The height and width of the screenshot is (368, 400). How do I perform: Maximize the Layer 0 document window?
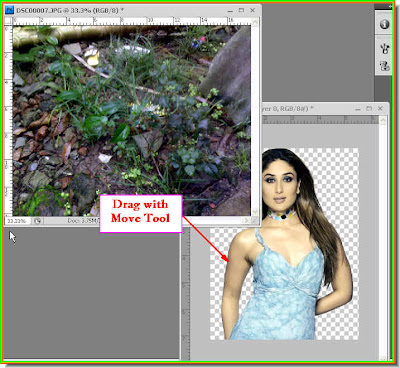point(369,109)
